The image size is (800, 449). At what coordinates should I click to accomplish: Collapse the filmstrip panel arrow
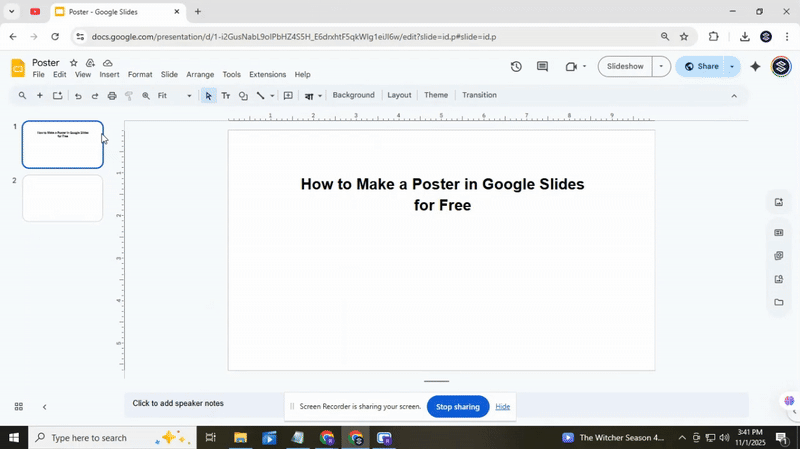44,407
